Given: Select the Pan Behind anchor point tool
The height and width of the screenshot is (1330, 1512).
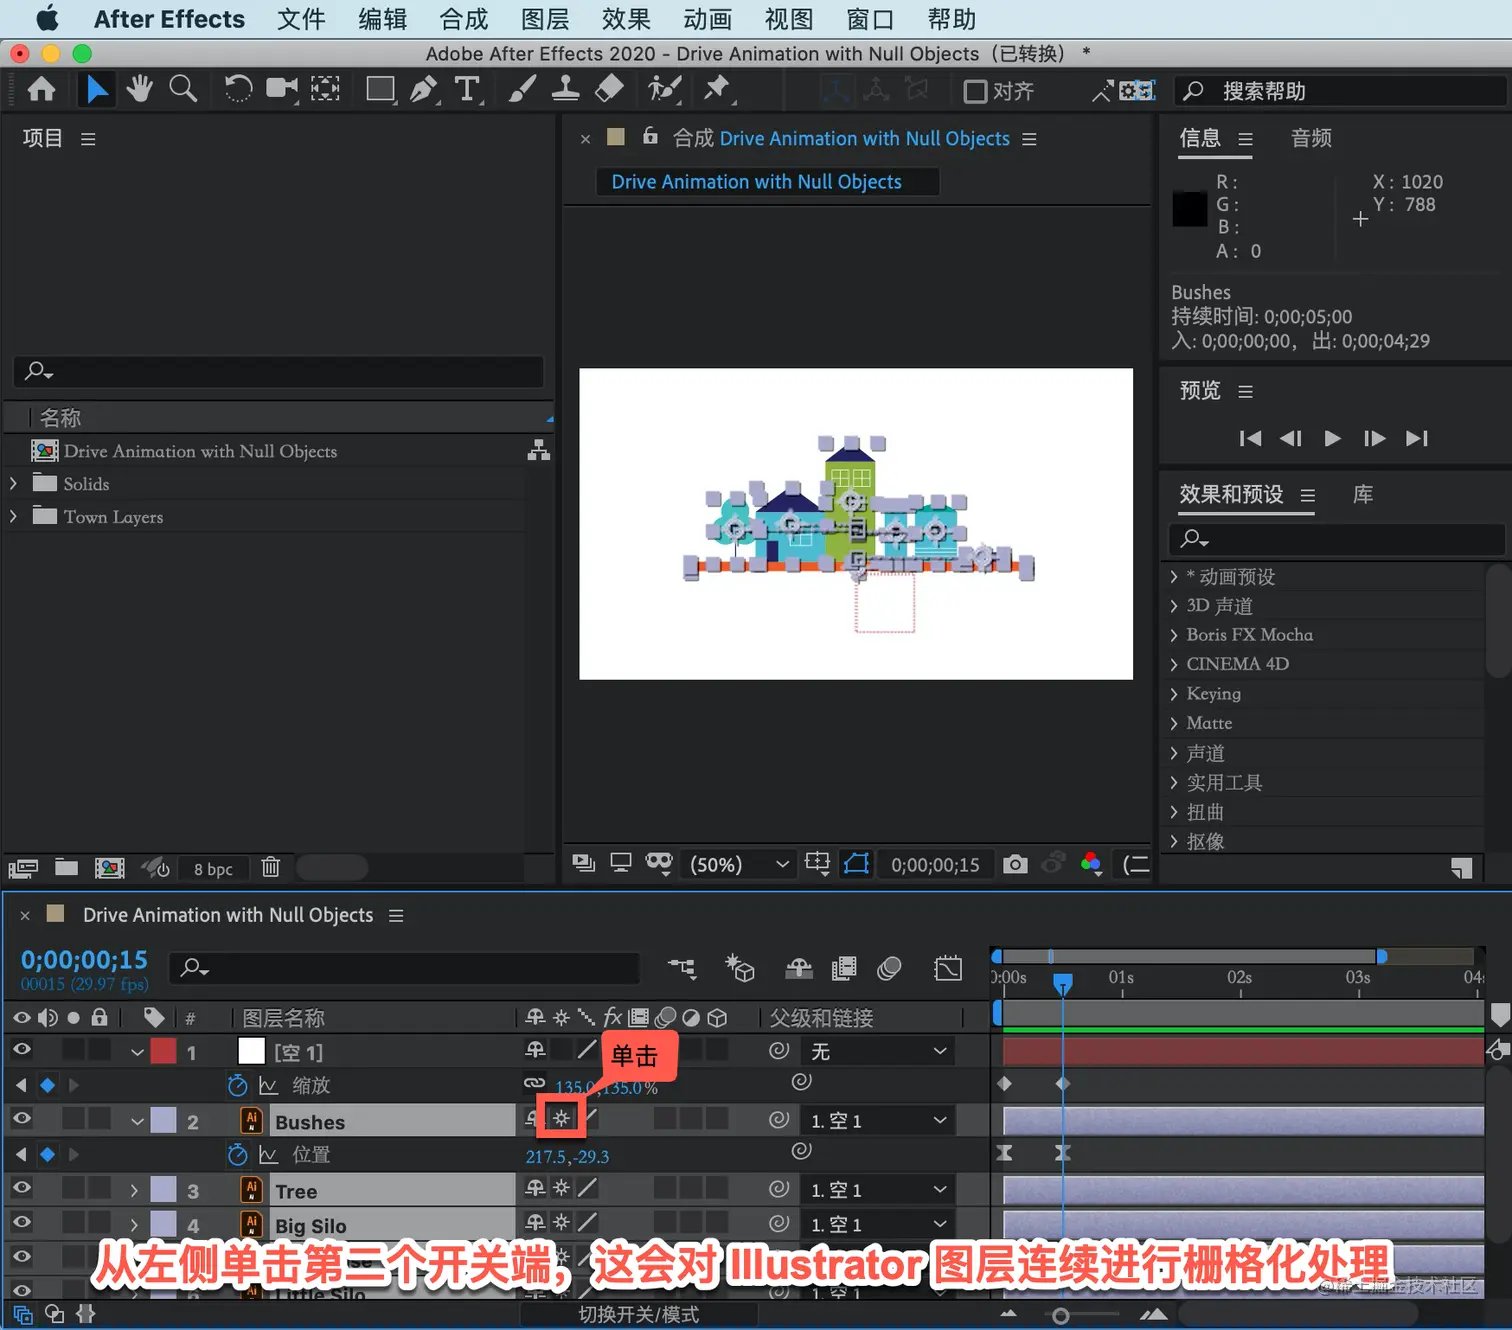Looking at the screenshot, I should (x=325, y=90).
